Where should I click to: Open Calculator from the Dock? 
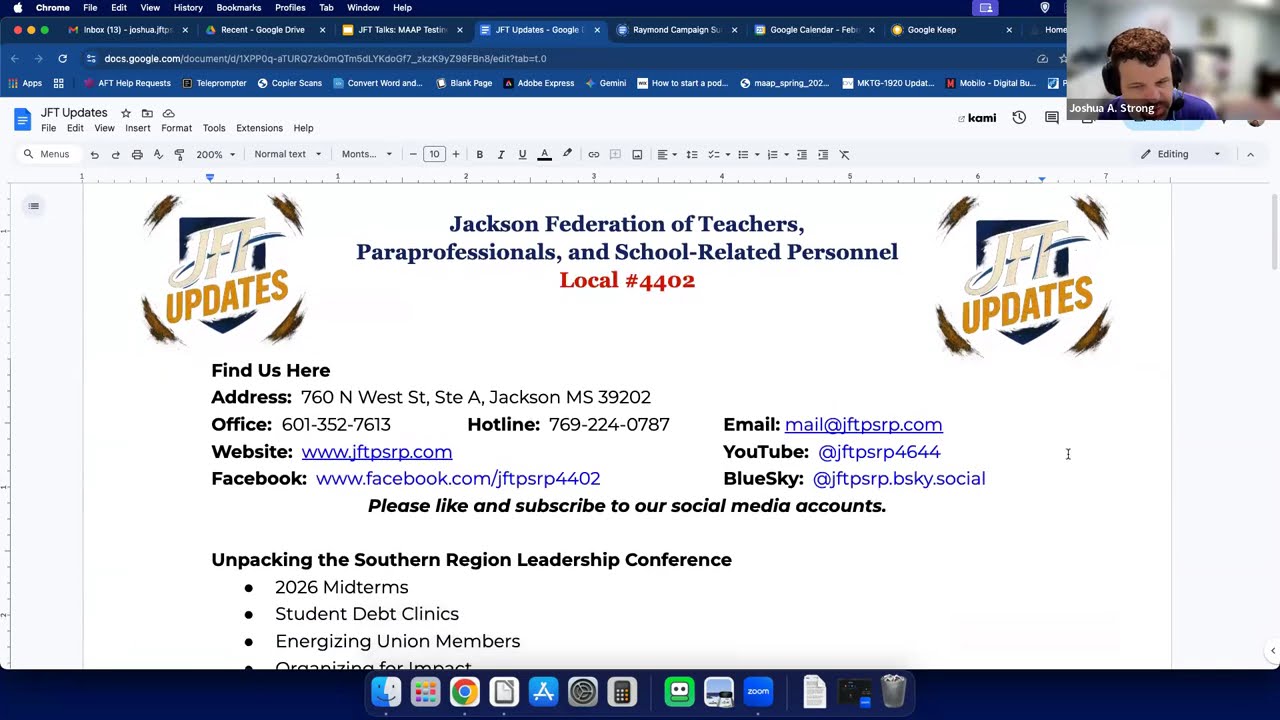coord(622,691)
